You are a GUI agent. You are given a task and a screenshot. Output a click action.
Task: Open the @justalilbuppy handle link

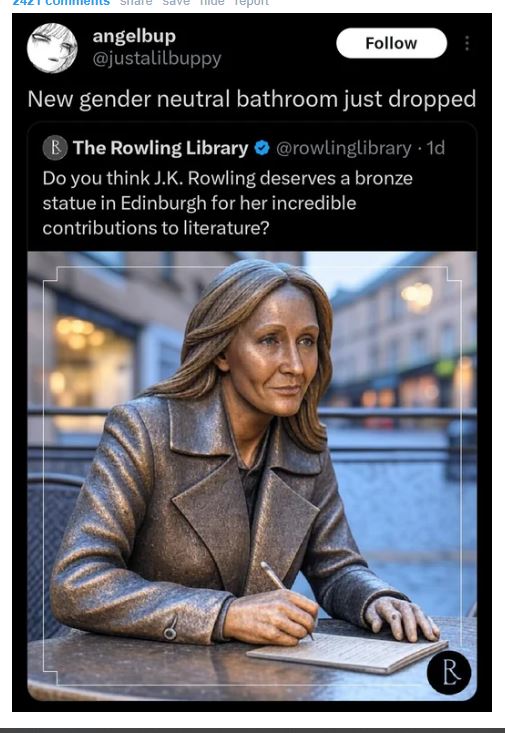coord(157,59)
